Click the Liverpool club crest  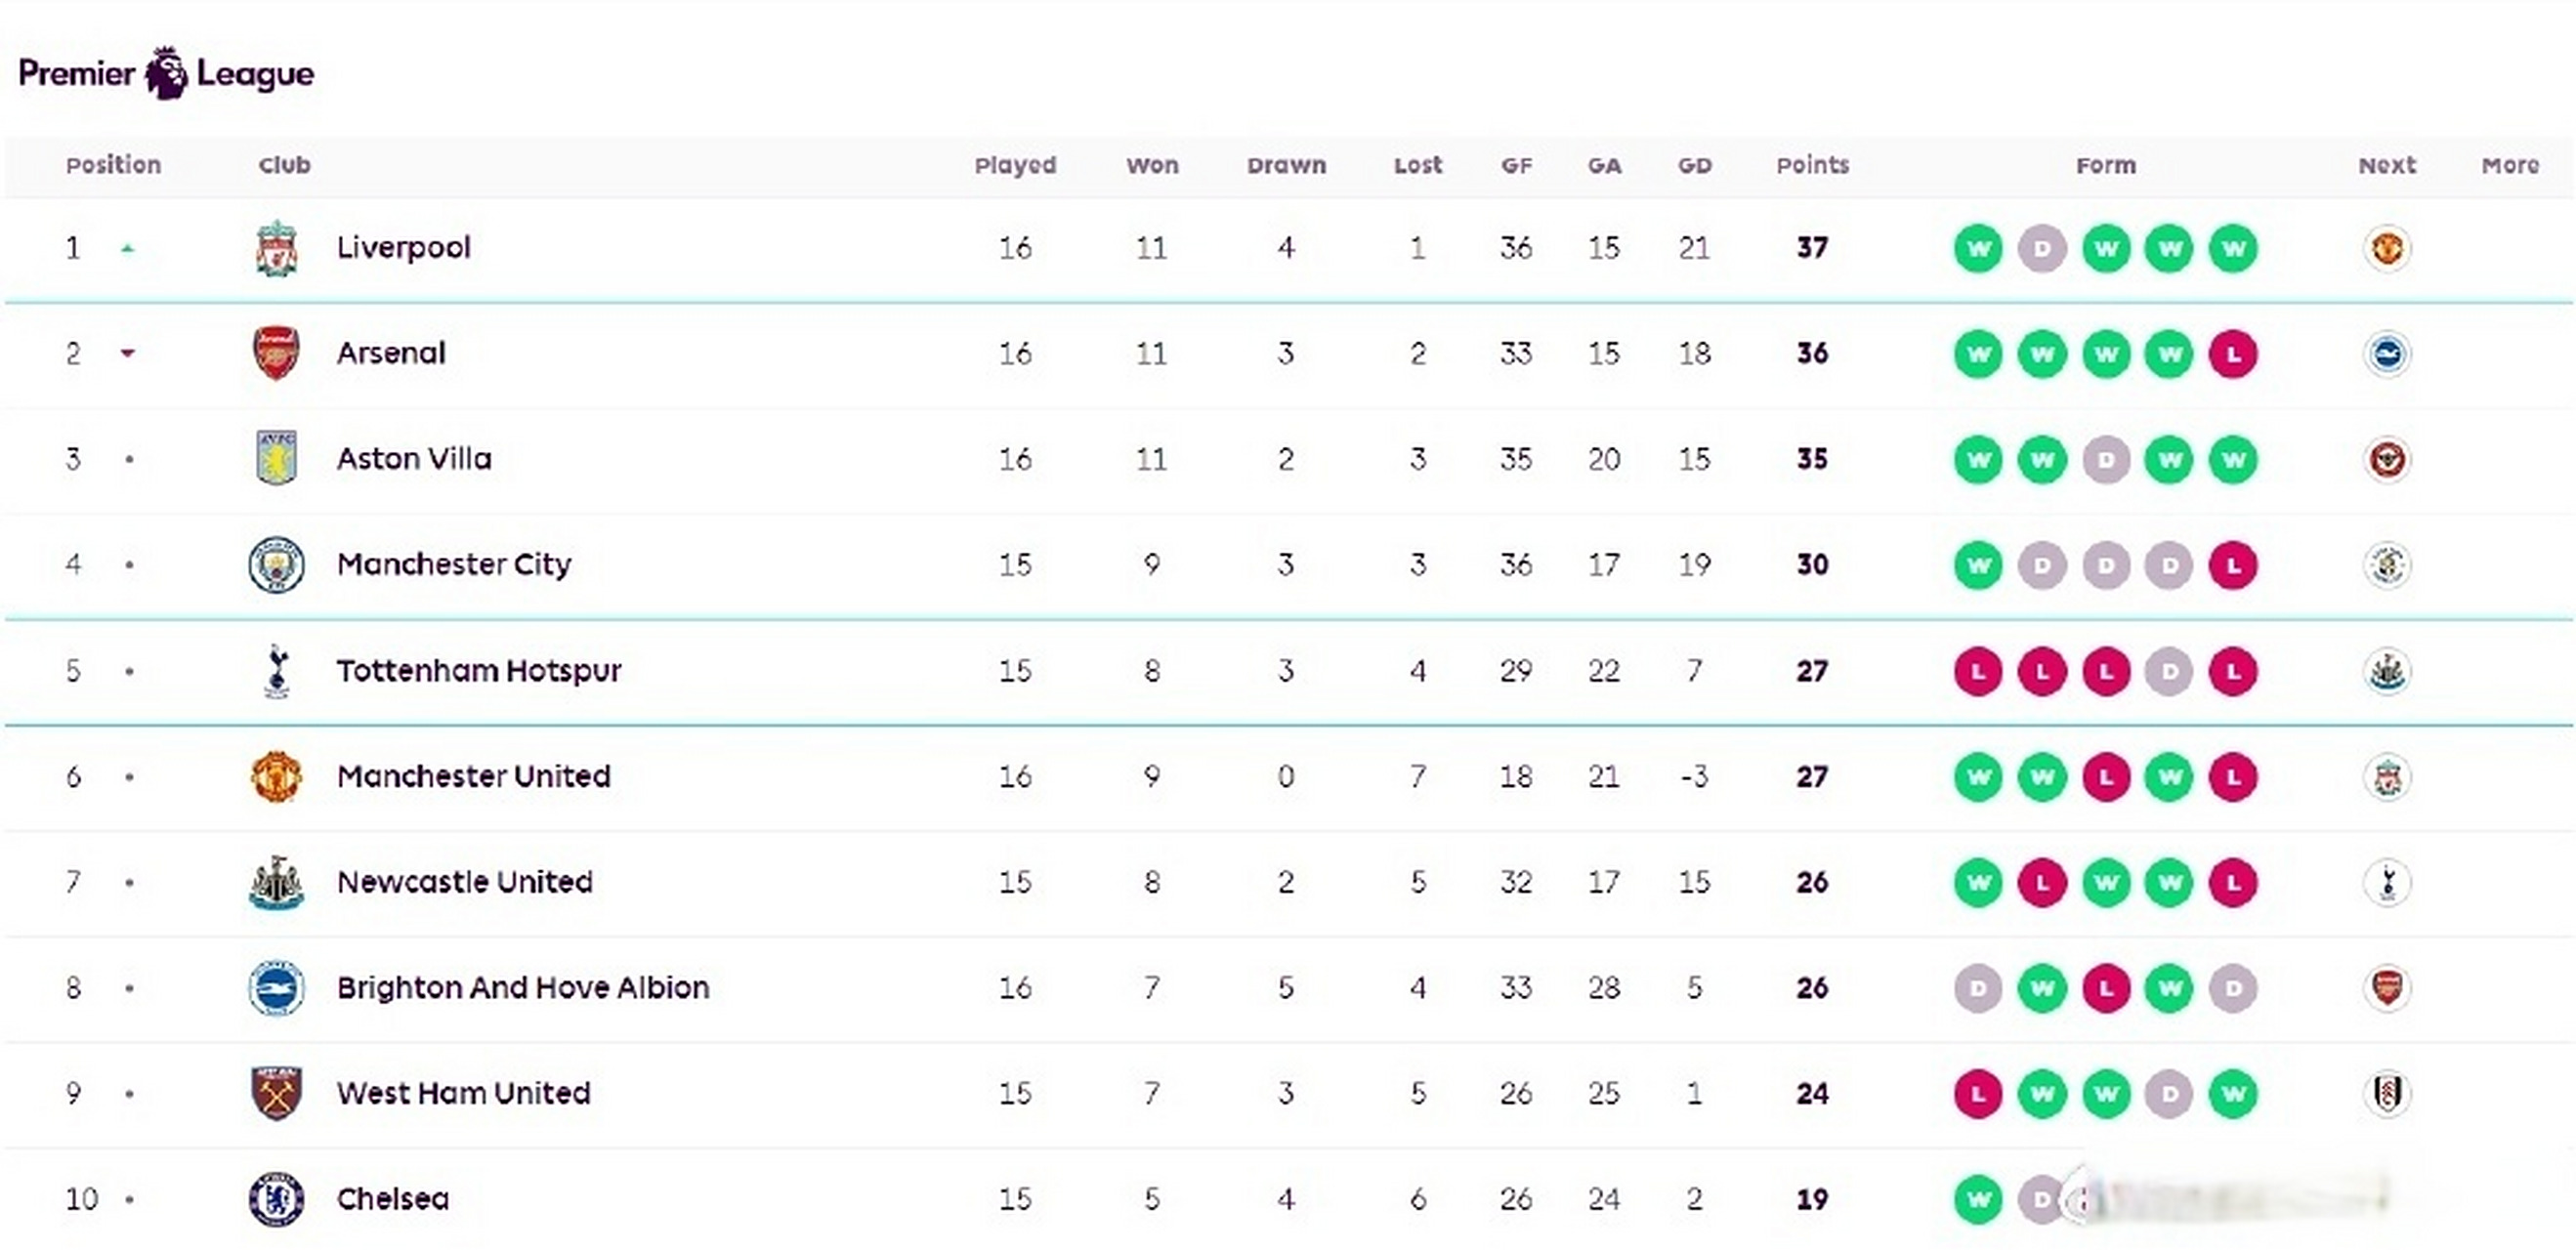click(276, 248)
